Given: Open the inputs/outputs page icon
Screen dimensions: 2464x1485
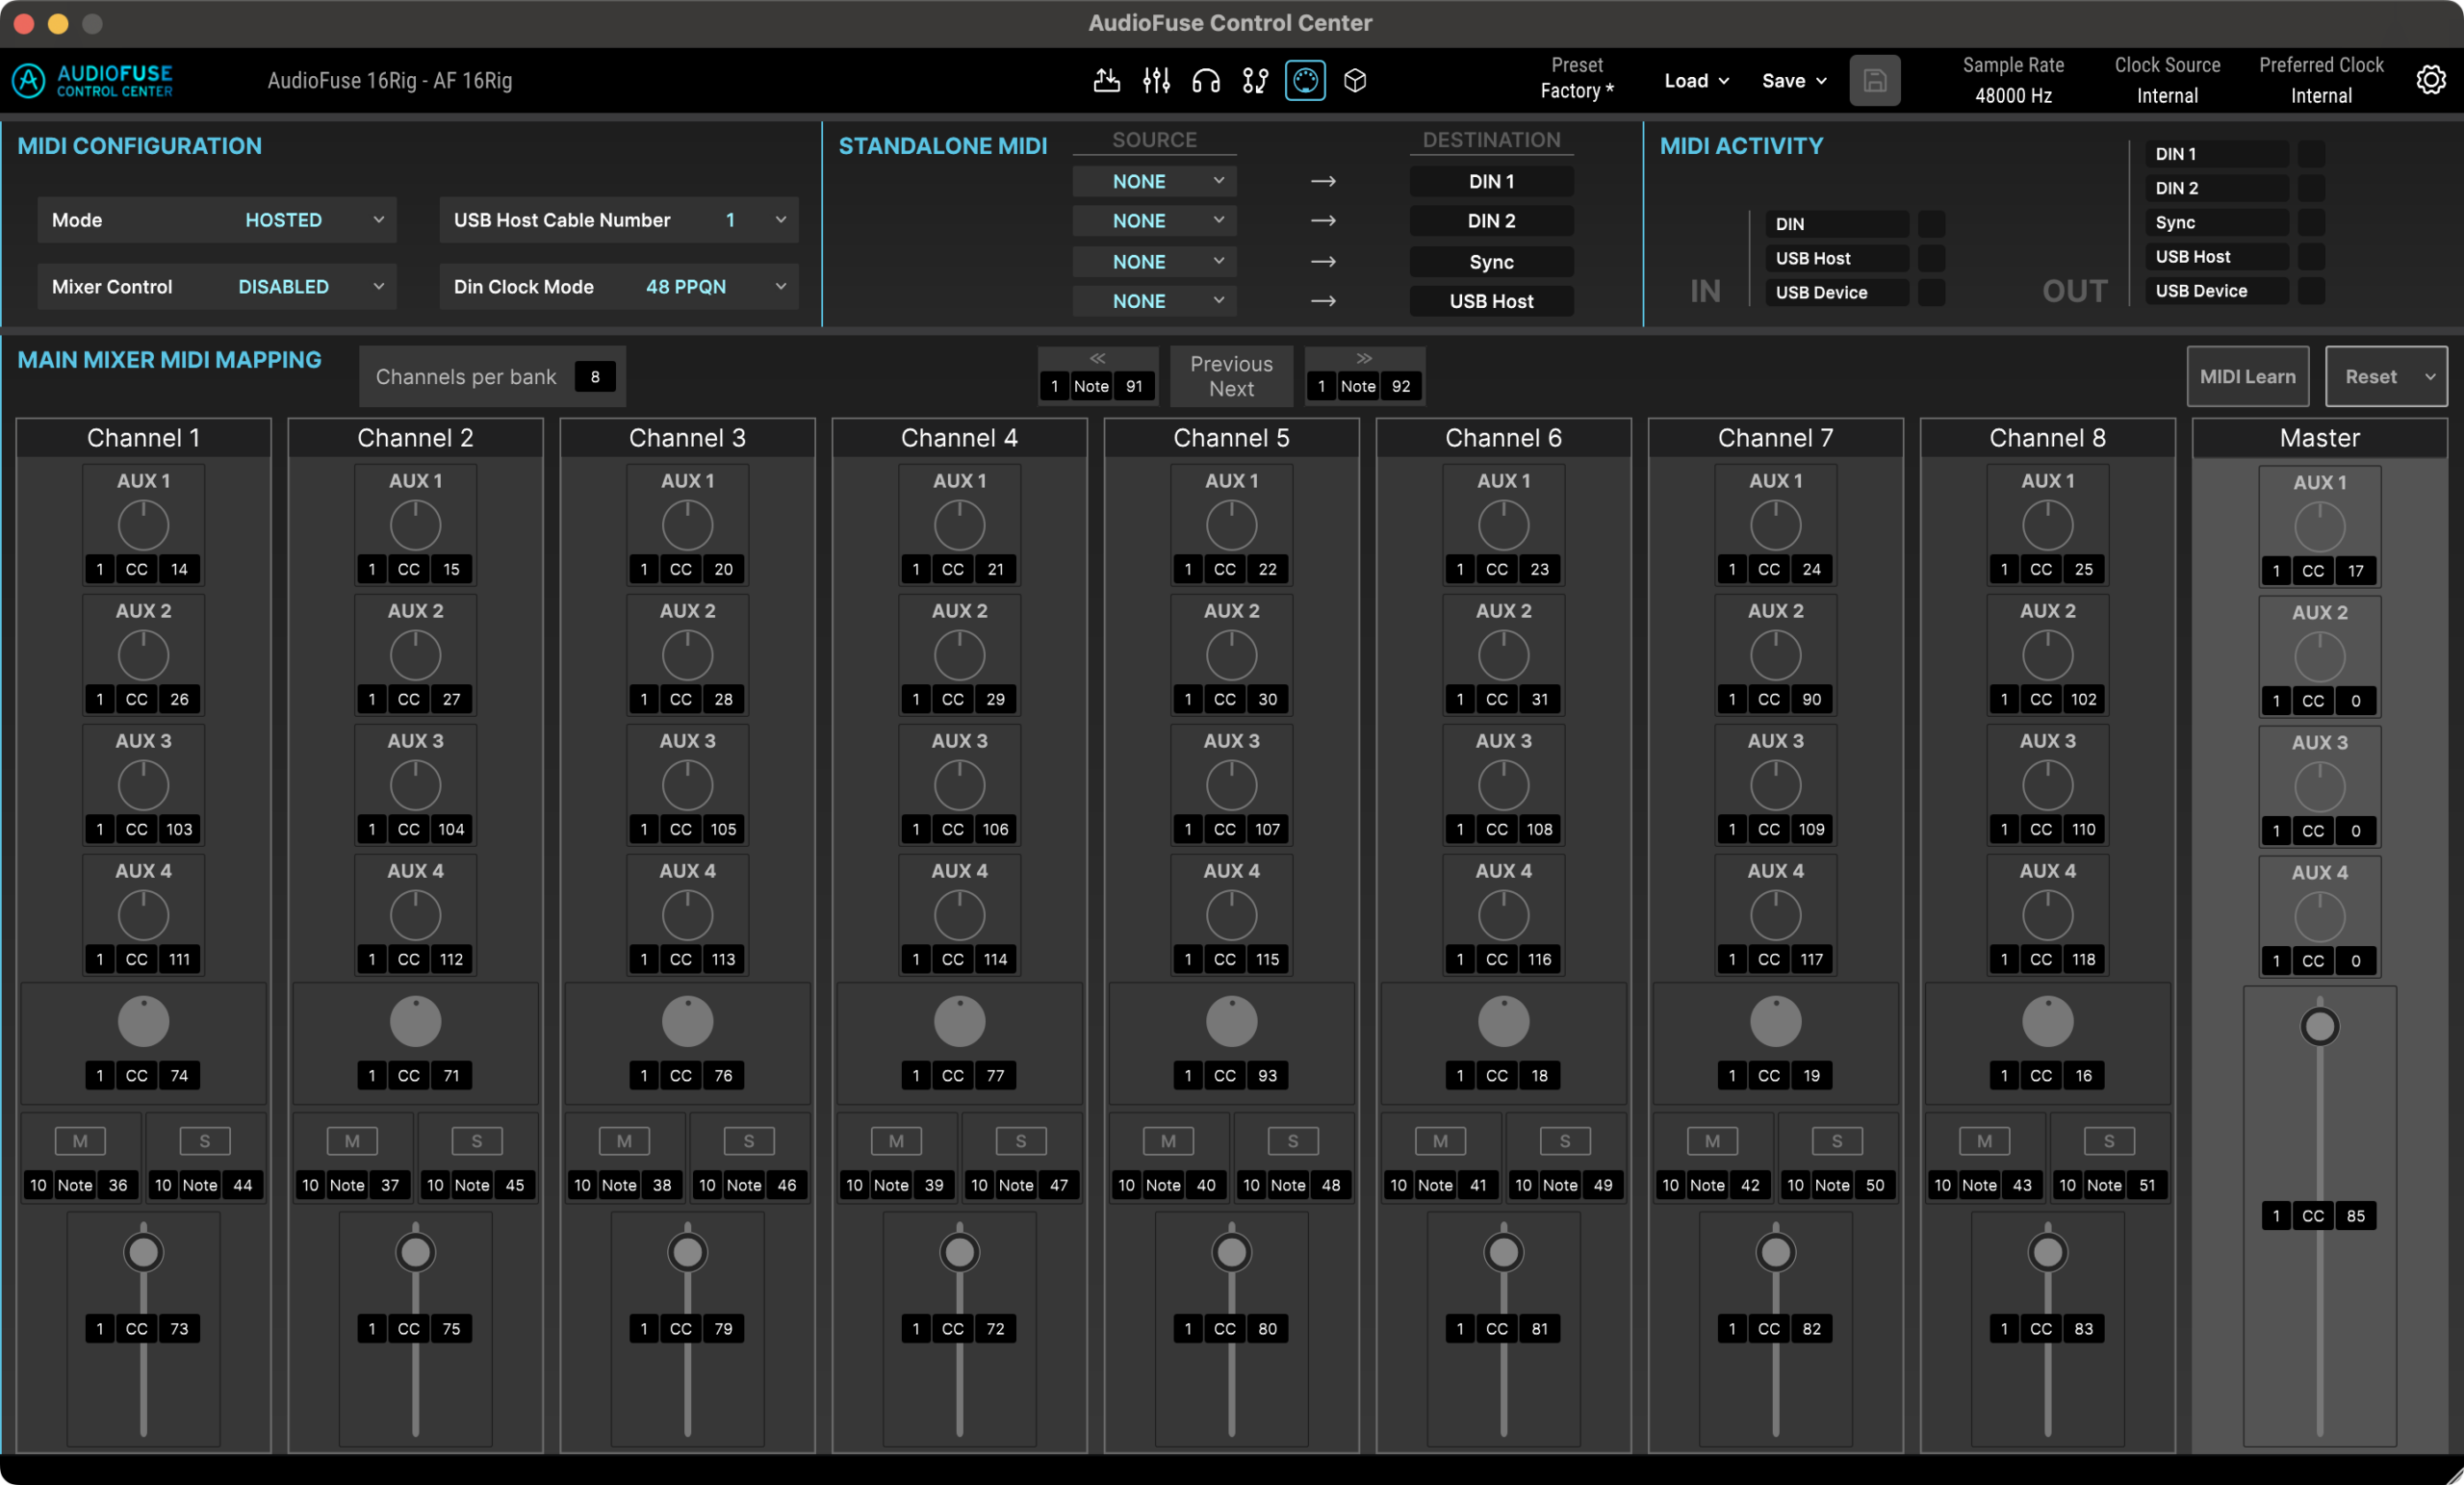Looking at the screenshot, I should coord(1106,80).
